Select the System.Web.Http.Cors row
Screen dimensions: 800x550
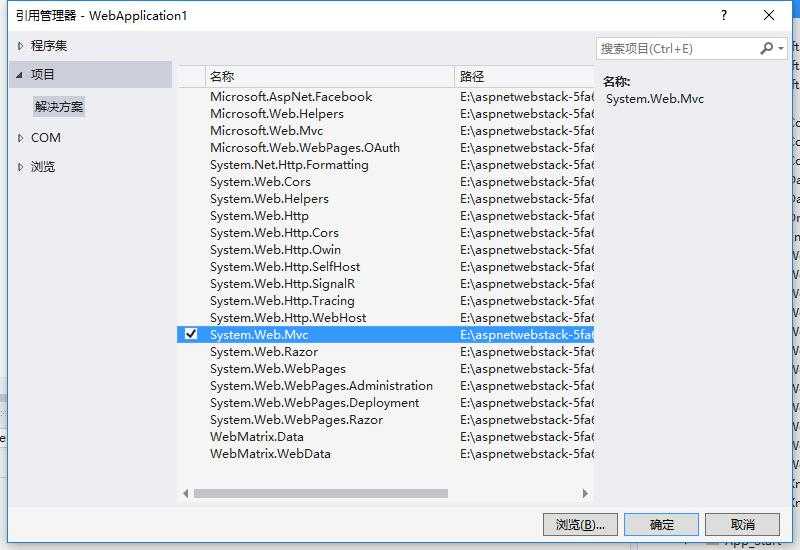point(385,233)
